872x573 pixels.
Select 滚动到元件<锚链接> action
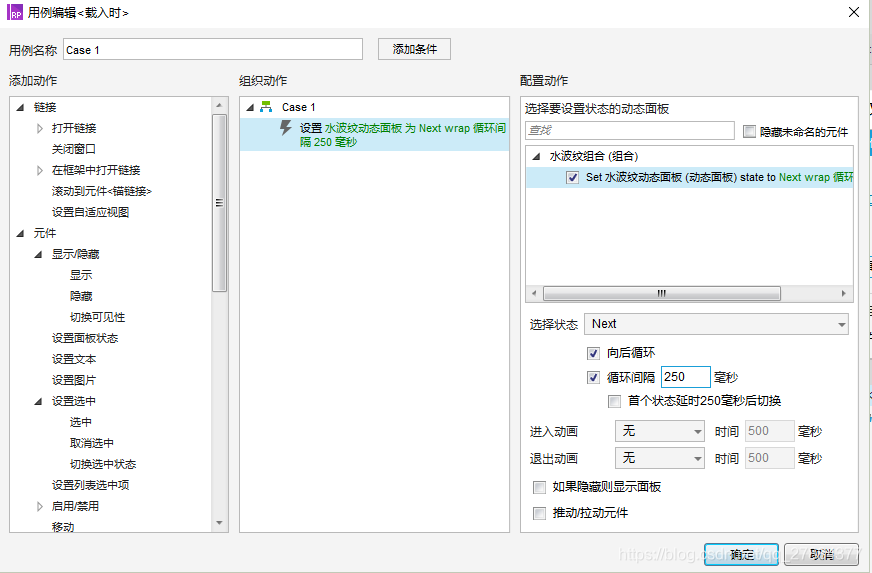point(102,191)
